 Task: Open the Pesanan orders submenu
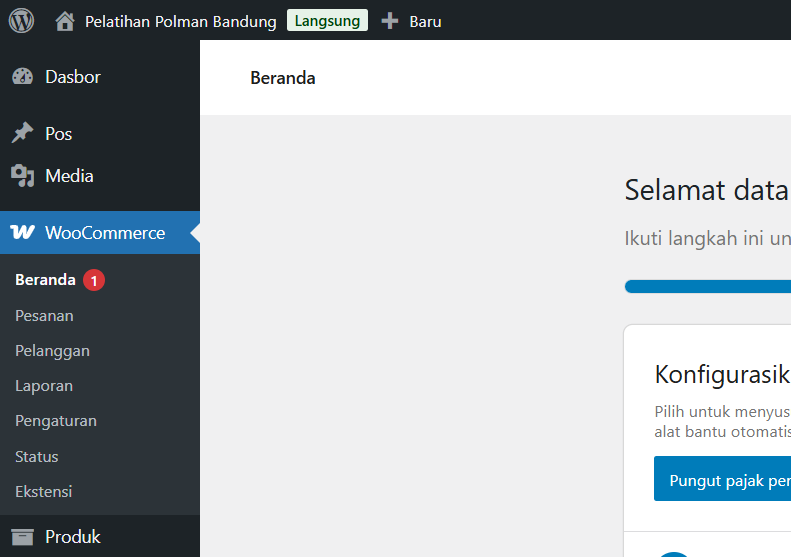point(44,316)
